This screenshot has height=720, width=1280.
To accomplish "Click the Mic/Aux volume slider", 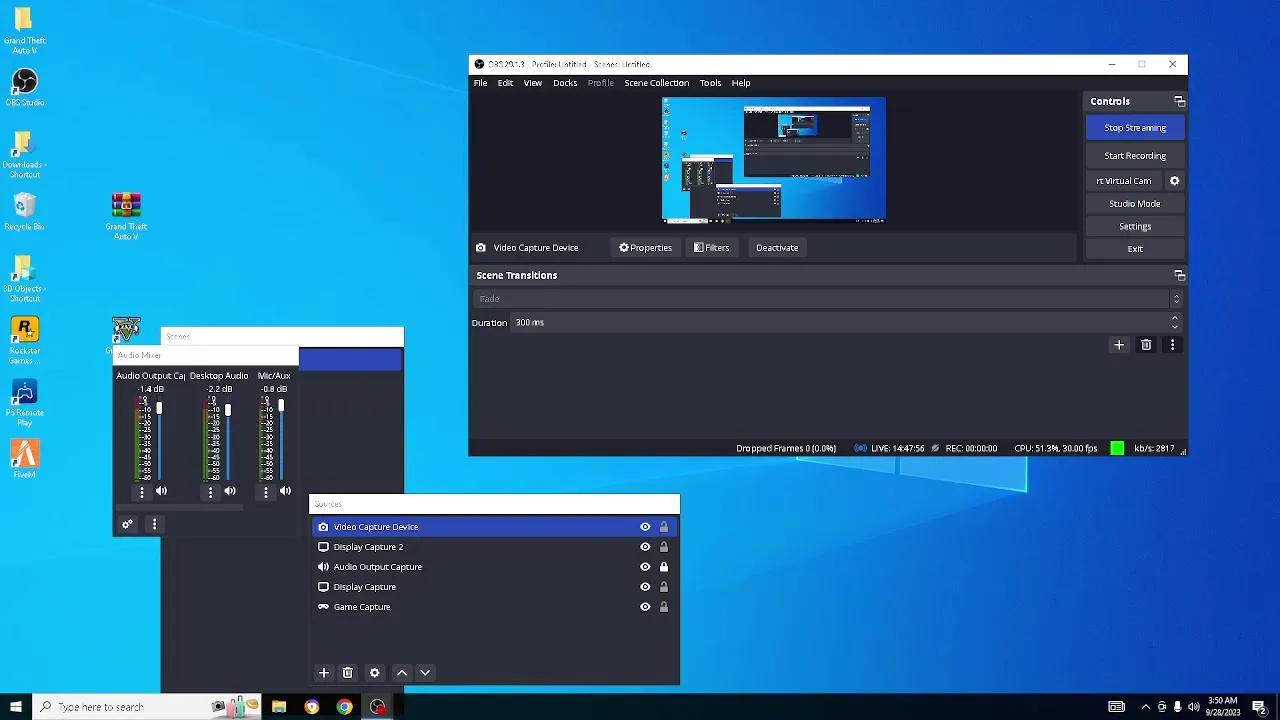I will coord(281,440).
